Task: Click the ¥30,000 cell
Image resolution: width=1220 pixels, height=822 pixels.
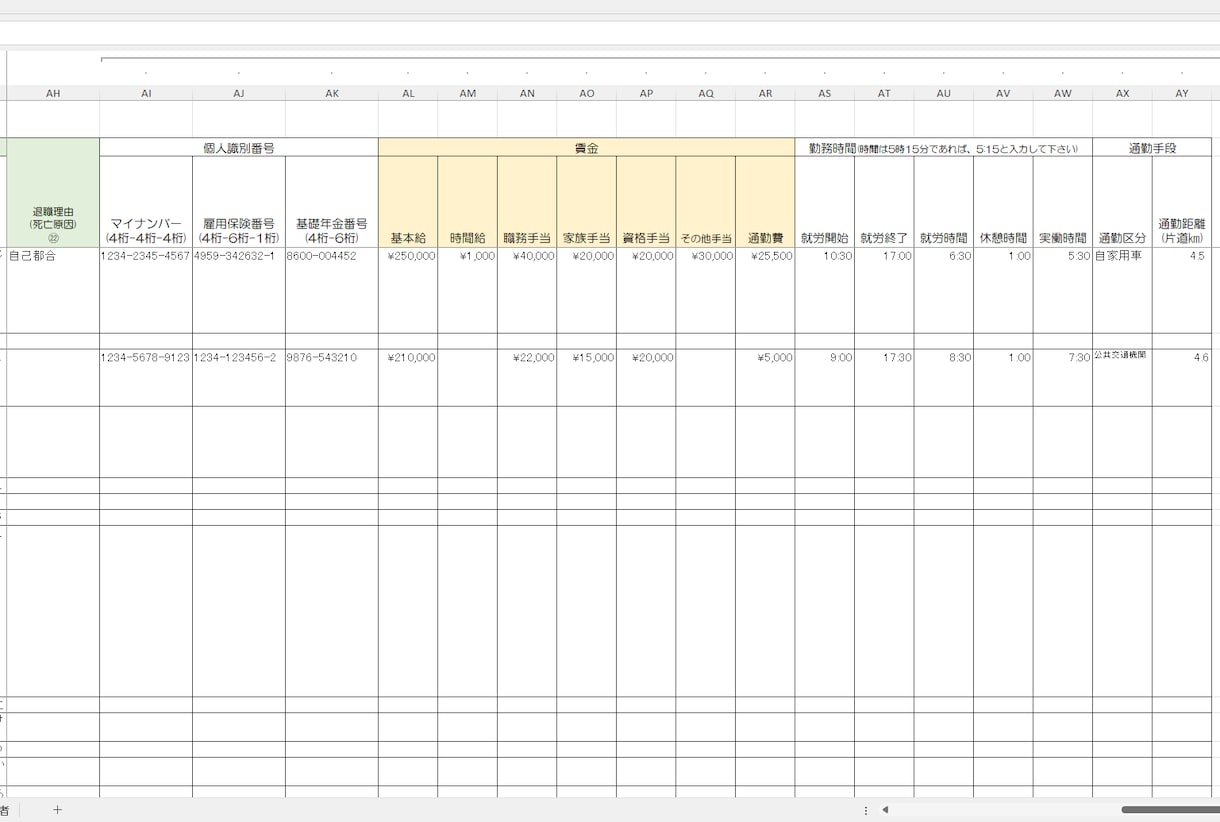Action: click(x=706, y=290)
